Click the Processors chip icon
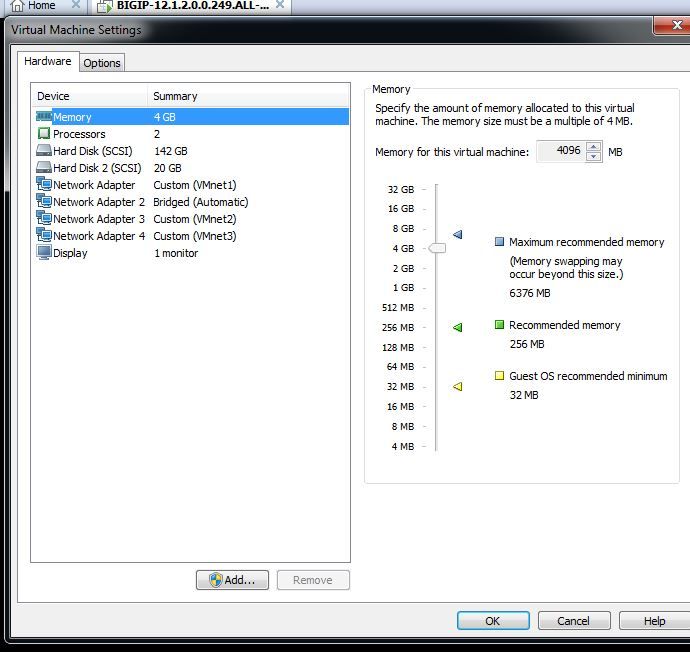690x652 pixels. [44, 133]
